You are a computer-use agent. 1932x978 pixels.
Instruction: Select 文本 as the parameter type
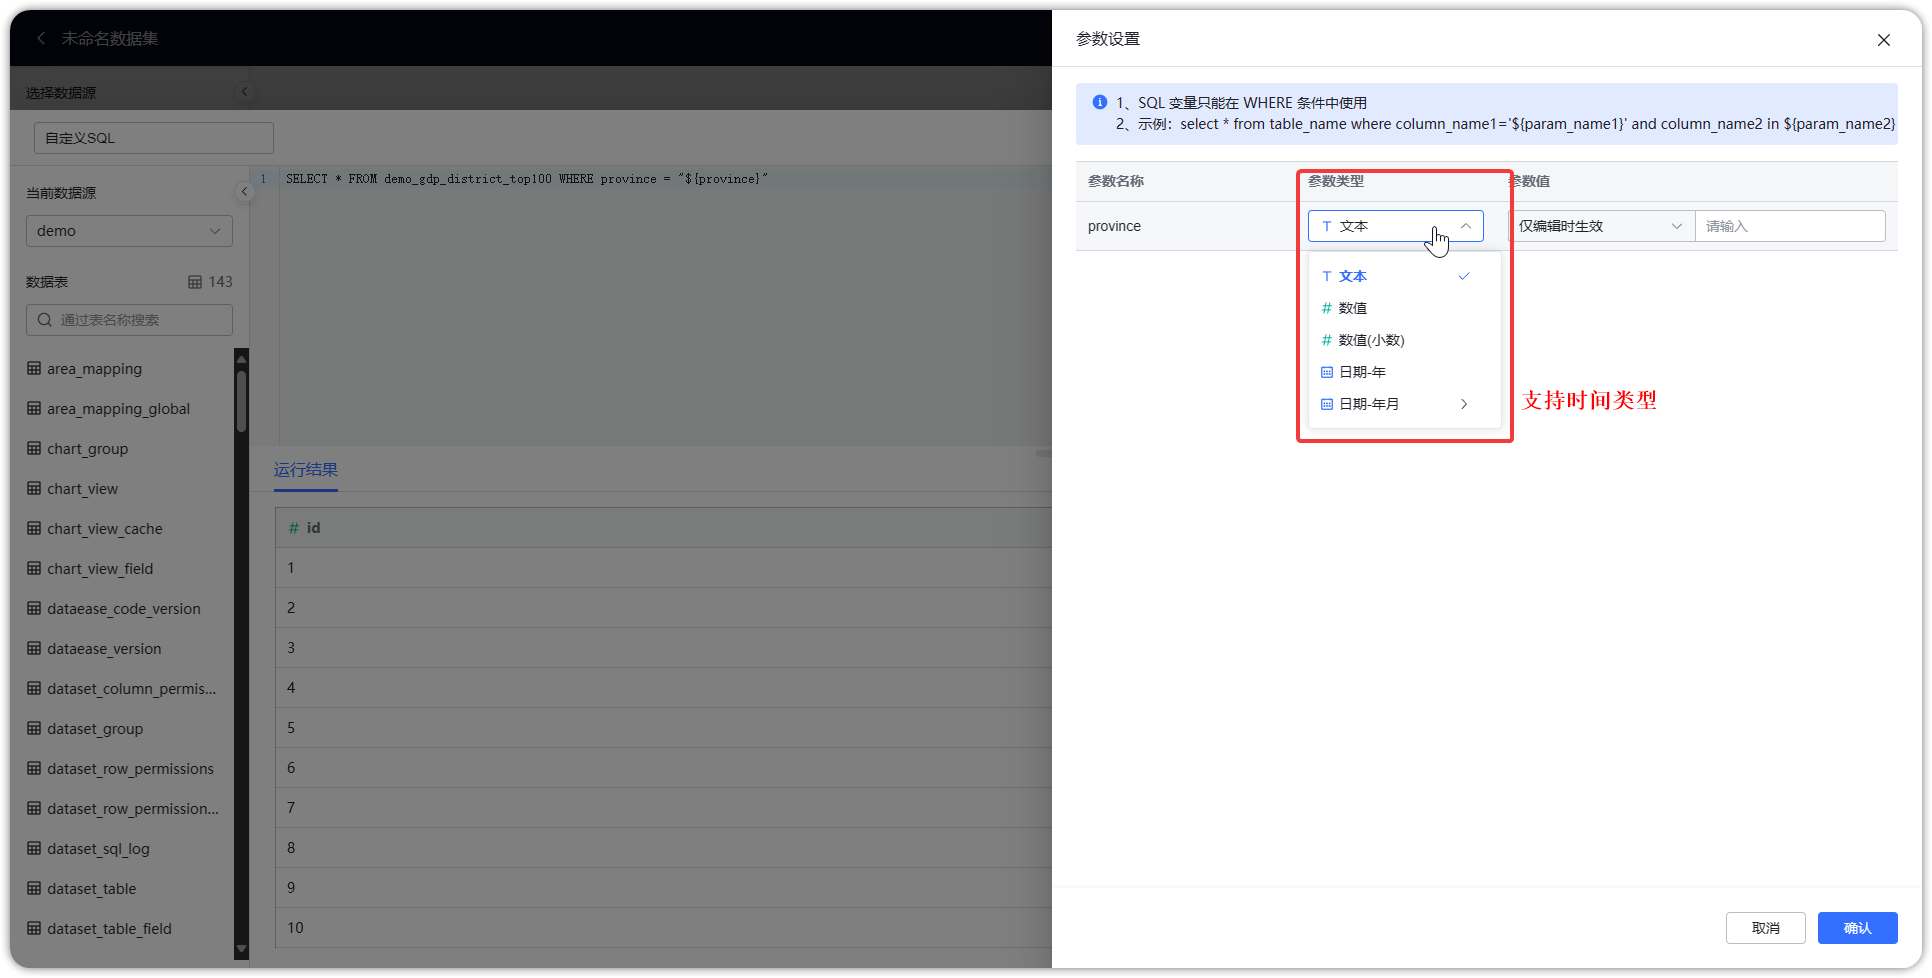pos(1354,276)
